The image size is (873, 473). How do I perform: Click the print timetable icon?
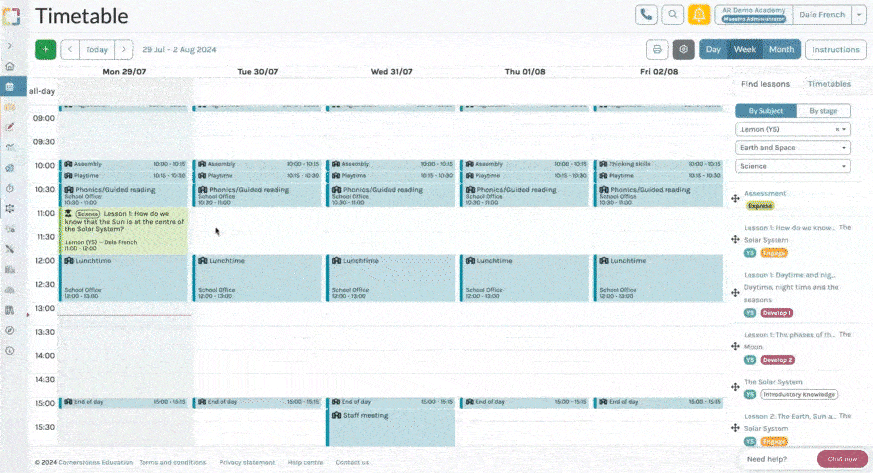(657, 49)
